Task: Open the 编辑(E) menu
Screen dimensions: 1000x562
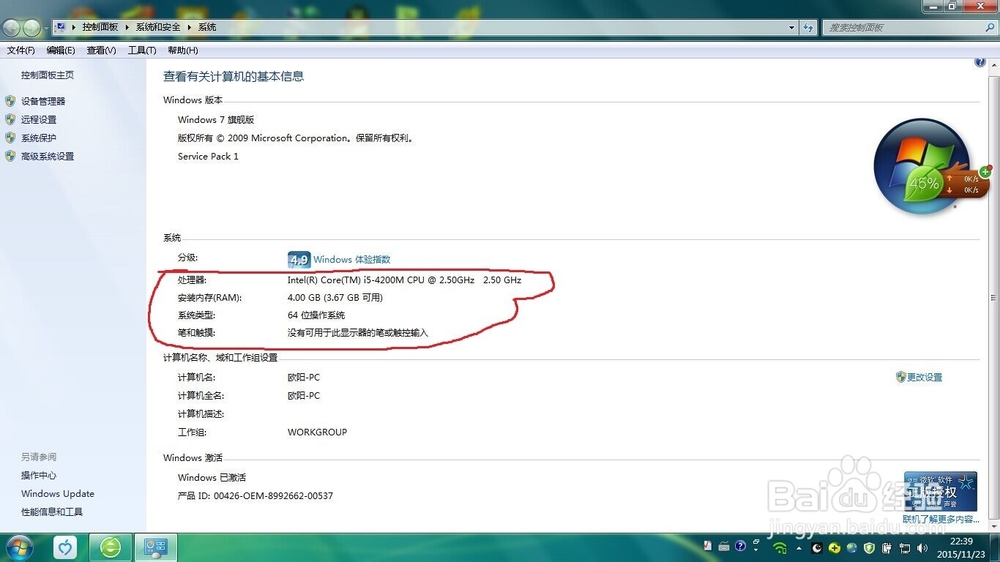Action: tap(60, 50)
